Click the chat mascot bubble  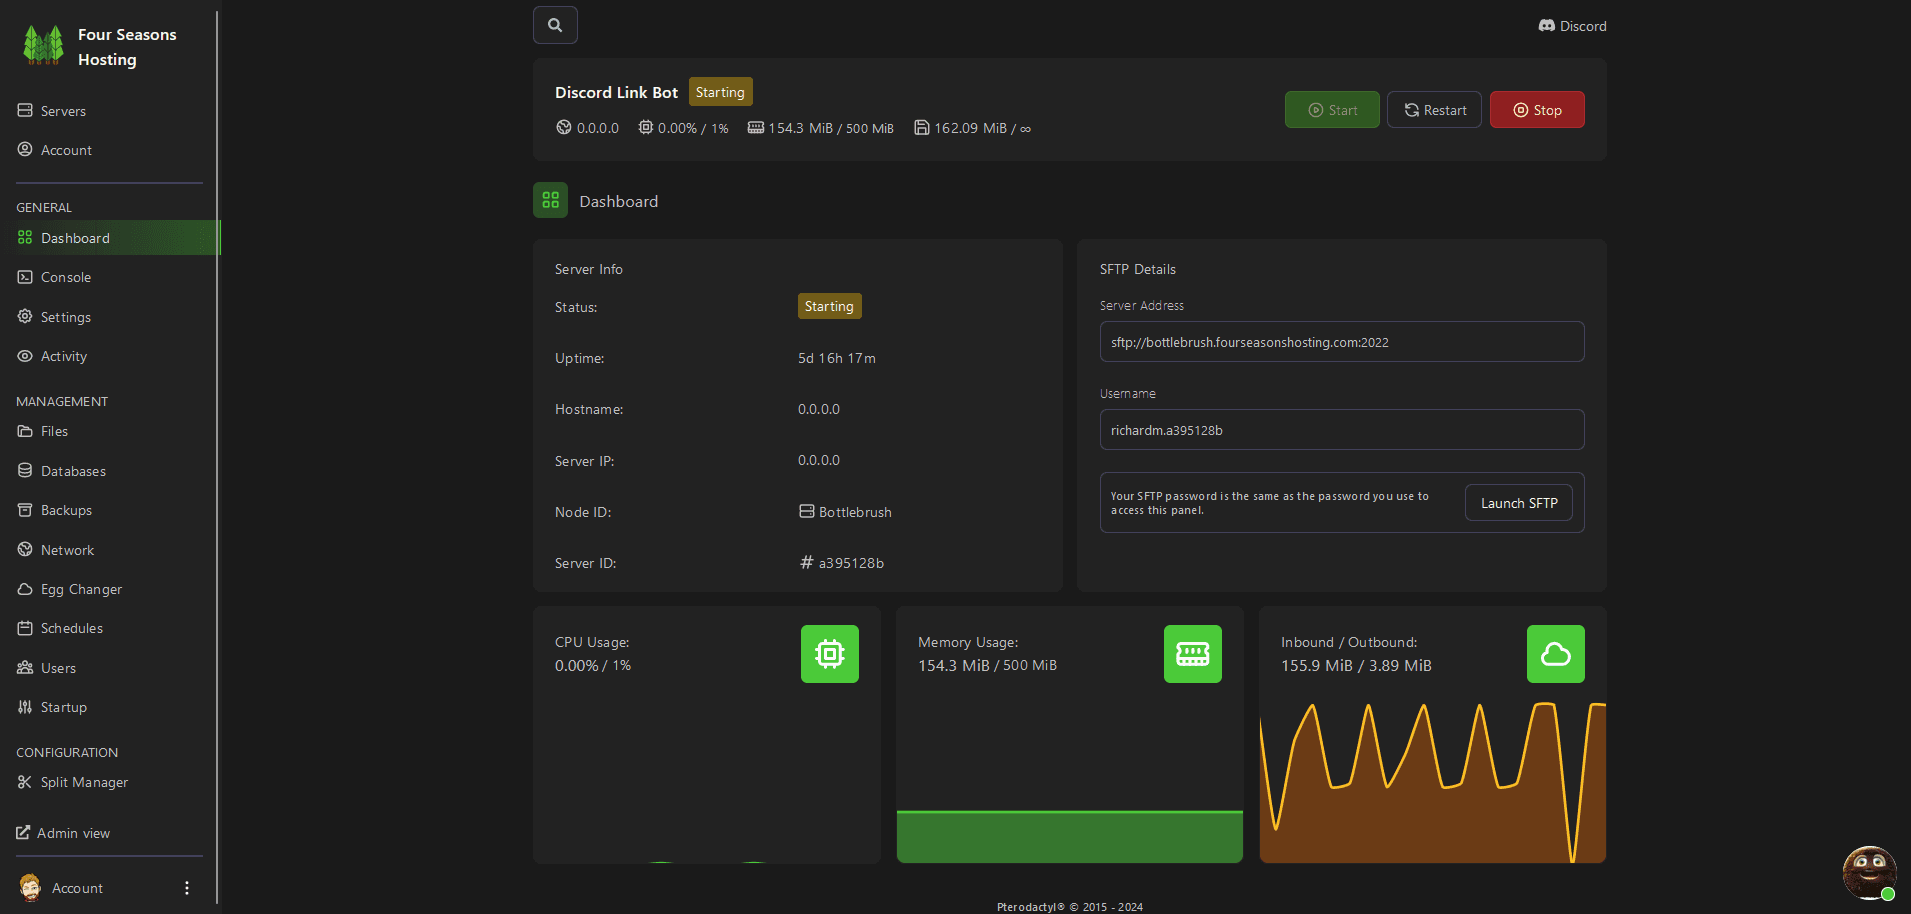pos(1869,873)
